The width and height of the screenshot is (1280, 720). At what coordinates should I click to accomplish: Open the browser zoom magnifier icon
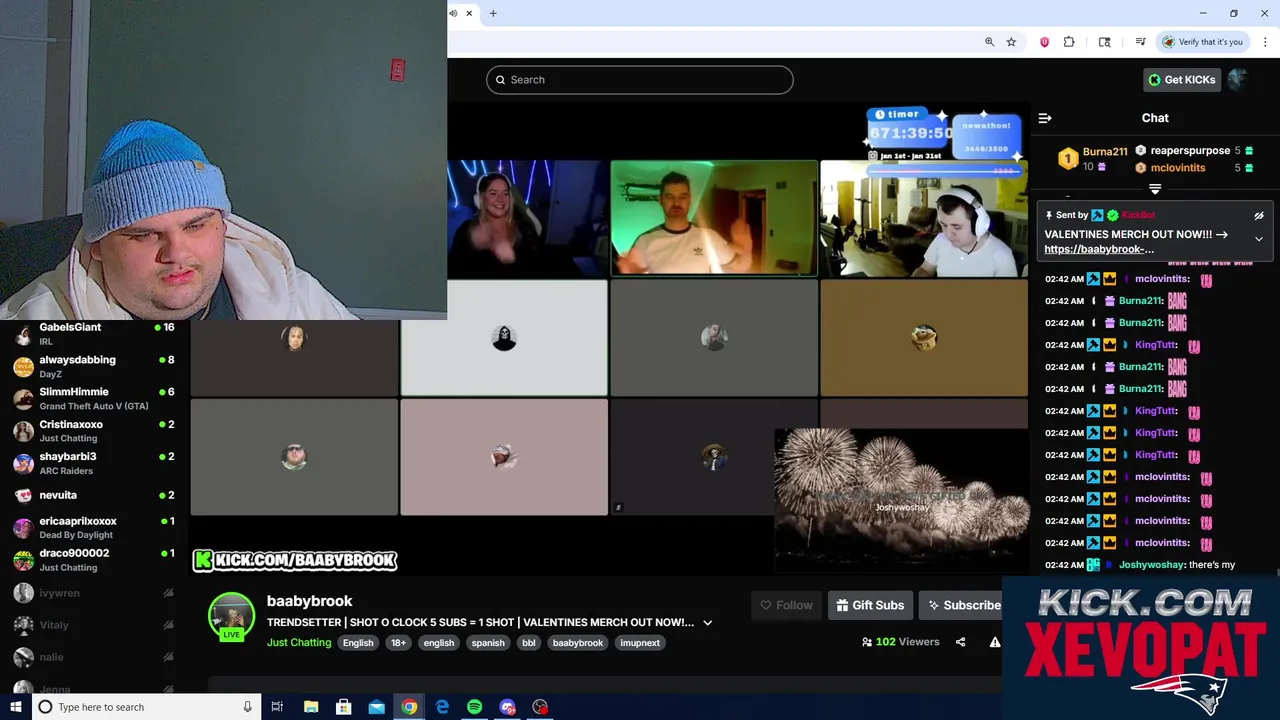(x=989, y=42)
